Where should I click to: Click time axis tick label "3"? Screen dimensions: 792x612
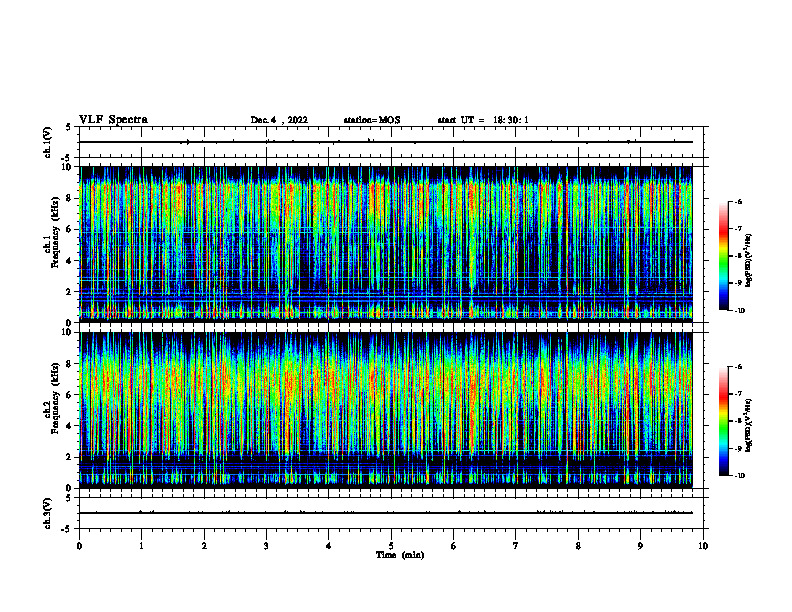coord(266,546)
